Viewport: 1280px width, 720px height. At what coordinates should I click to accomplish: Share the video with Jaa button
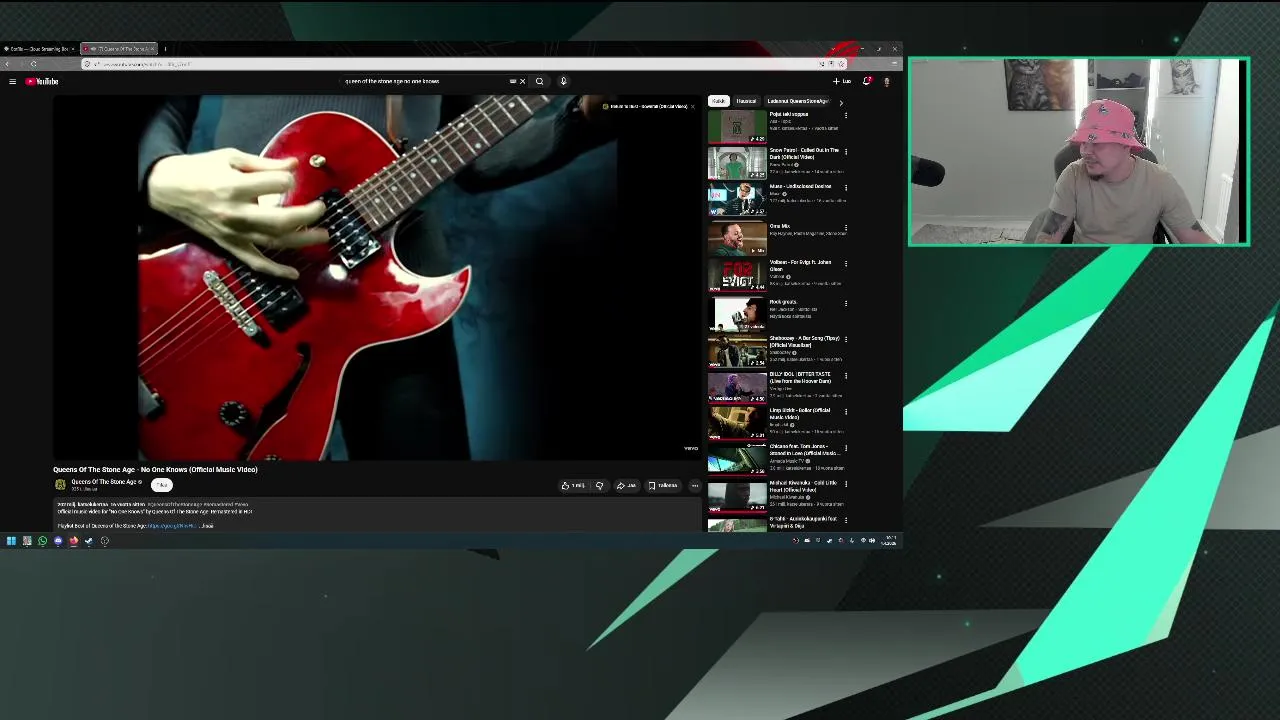click(626, 485)
